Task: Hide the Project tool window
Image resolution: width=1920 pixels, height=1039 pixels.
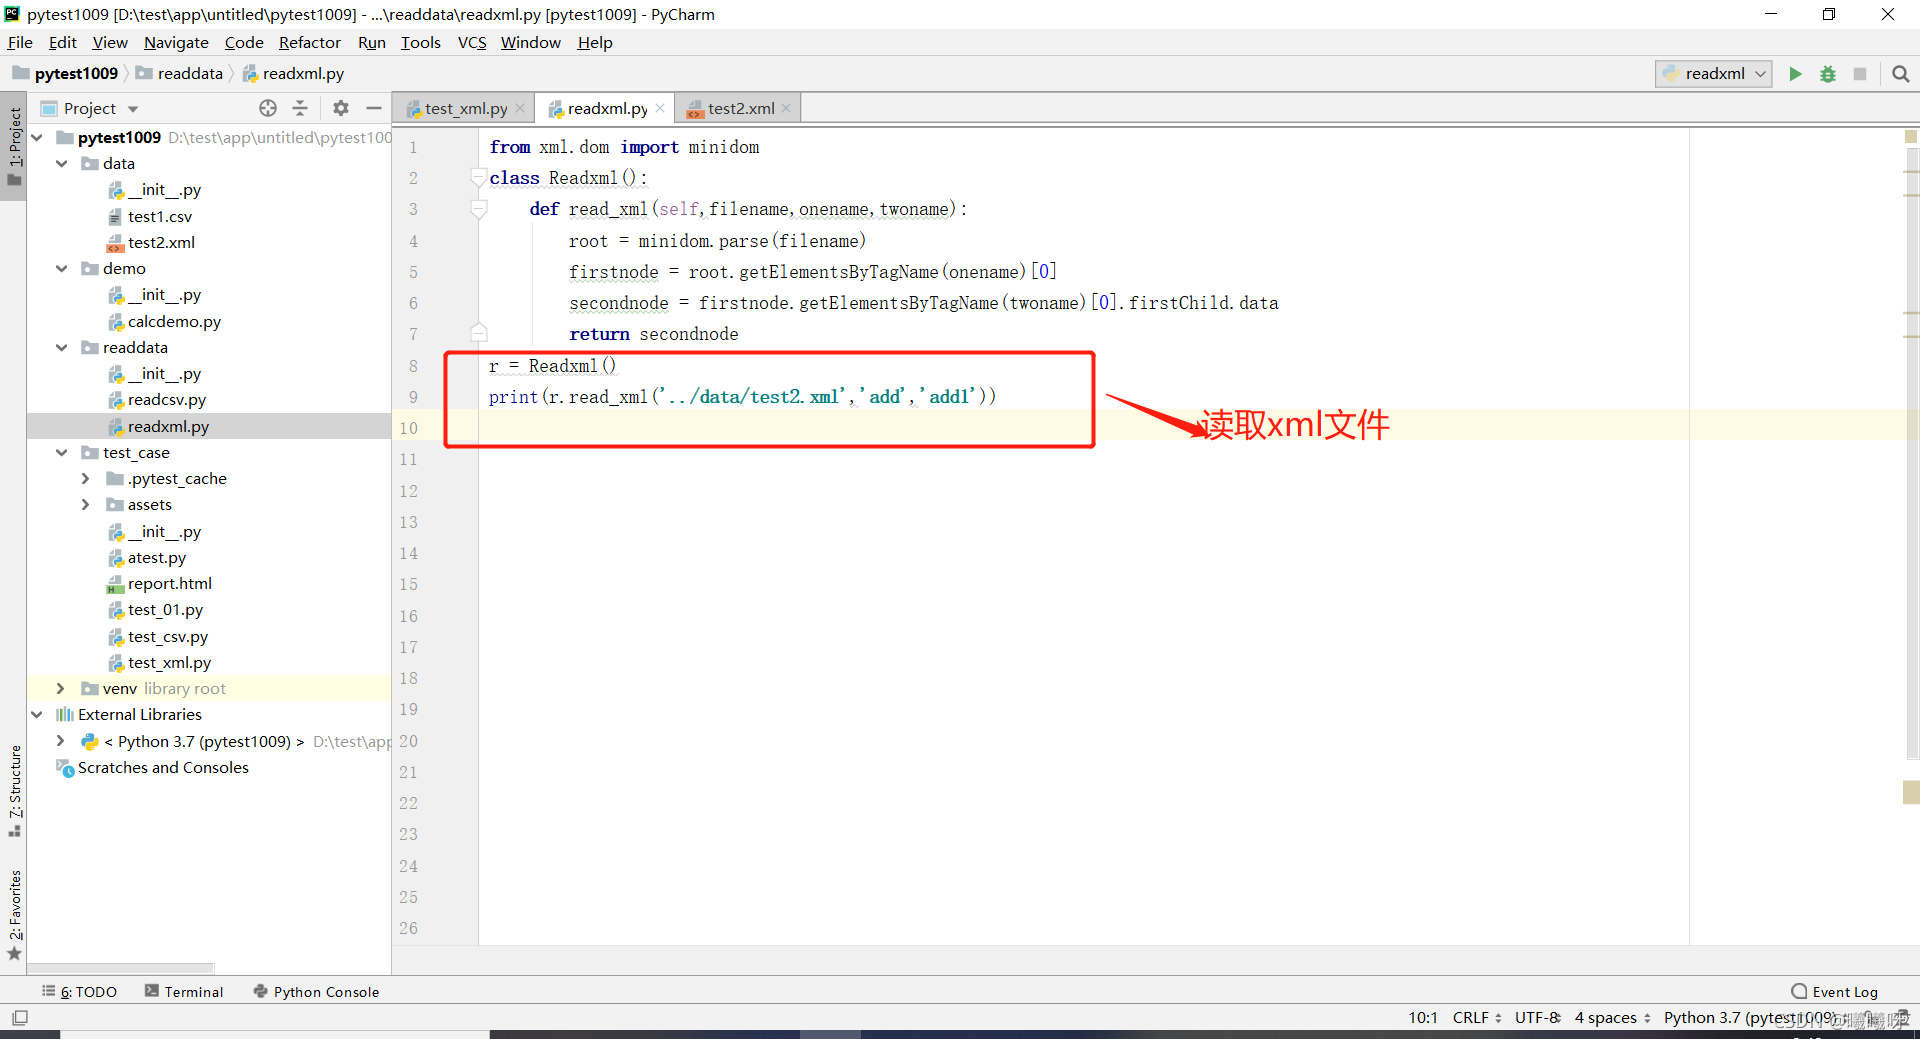Action: (x=374, y=108)
